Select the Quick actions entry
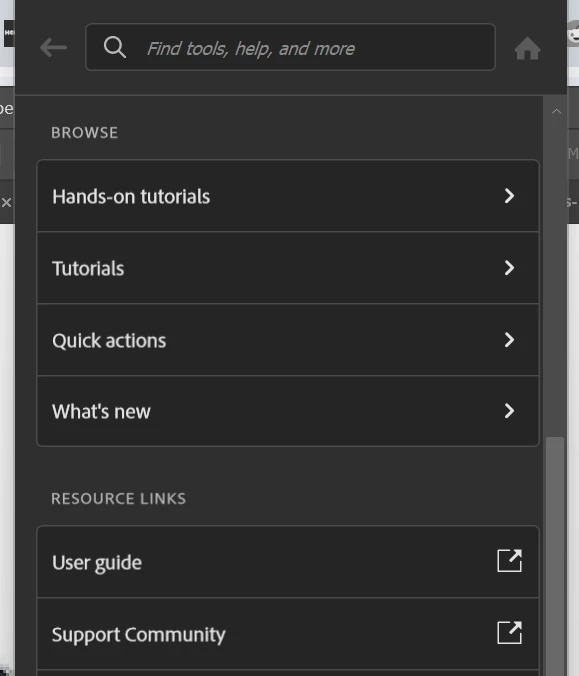 tap(288, 340)
